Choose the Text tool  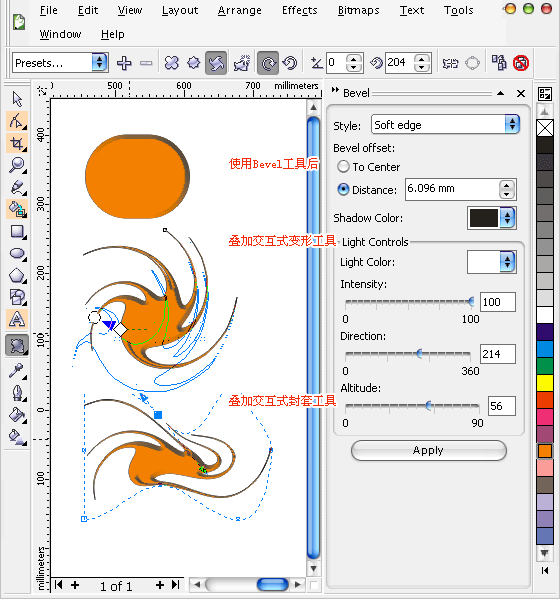pos(17,319)
